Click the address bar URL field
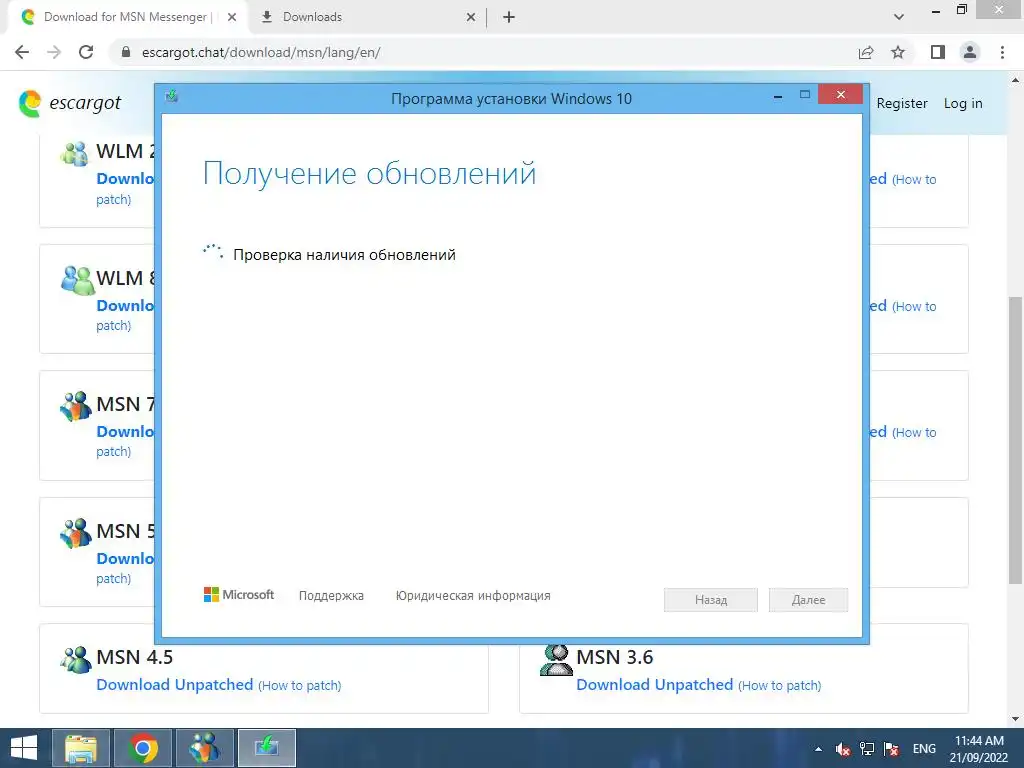Viewport: 1024px width, 768px height. coord(483,52)
